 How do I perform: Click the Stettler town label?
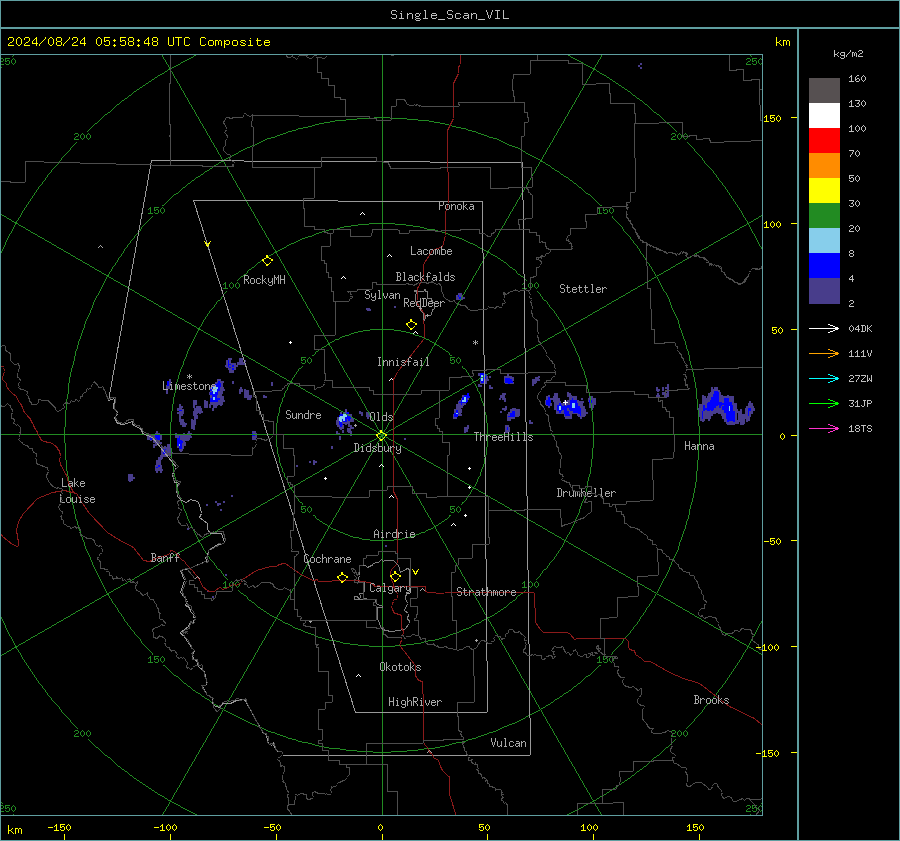583,289
